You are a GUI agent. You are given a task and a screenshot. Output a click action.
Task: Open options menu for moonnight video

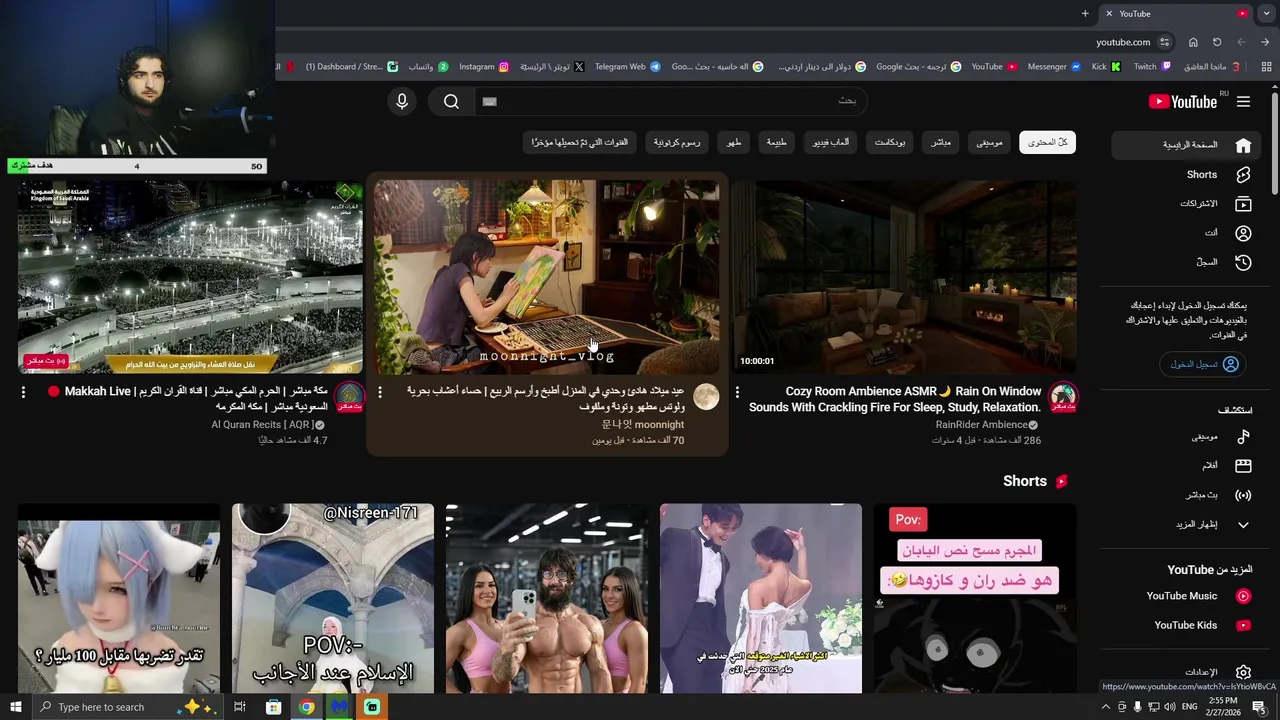pos(380,392)
